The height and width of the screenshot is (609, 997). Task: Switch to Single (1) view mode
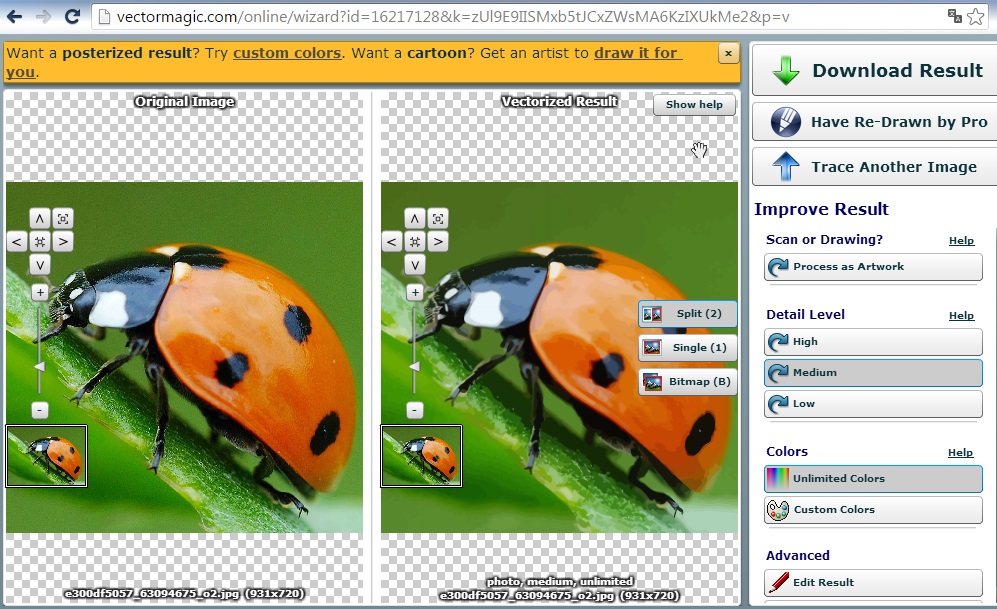tap(688, 348)
